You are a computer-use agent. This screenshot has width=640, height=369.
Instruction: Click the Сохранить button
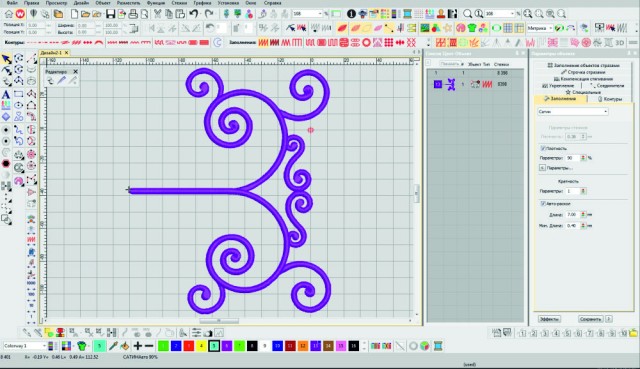coord(590,319)
